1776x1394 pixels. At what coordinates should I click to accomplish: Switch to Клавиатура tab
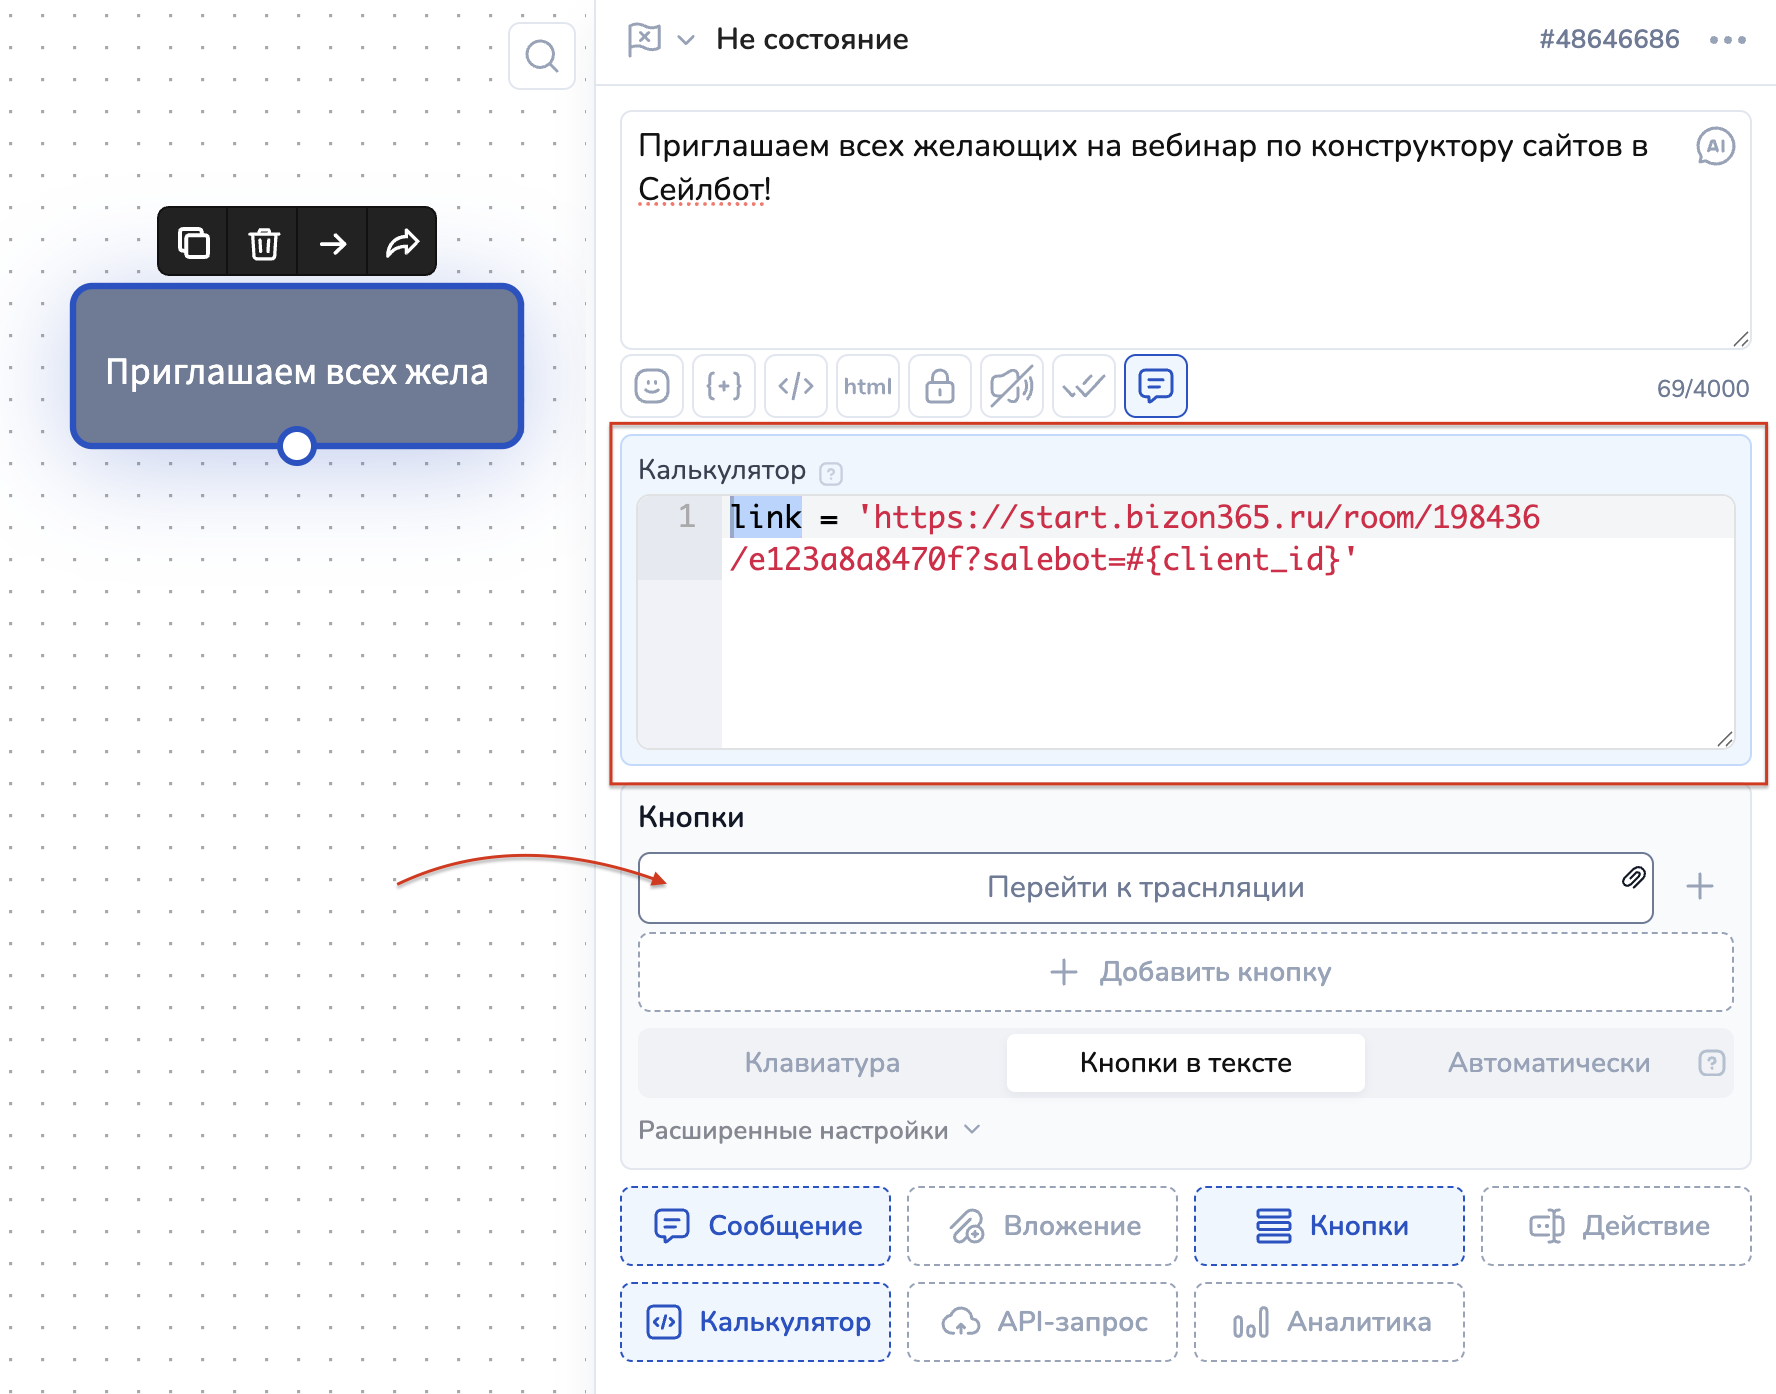[822, 1062]
